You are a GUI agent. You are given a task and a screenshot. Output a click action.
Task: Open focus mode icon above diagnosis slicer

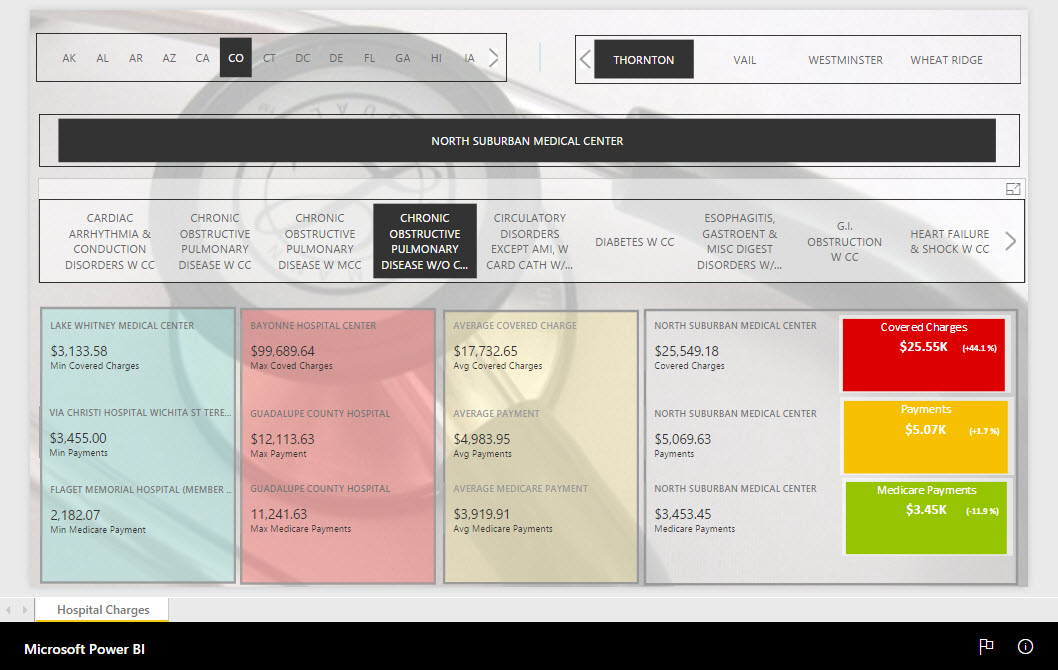pos(1013,189)
